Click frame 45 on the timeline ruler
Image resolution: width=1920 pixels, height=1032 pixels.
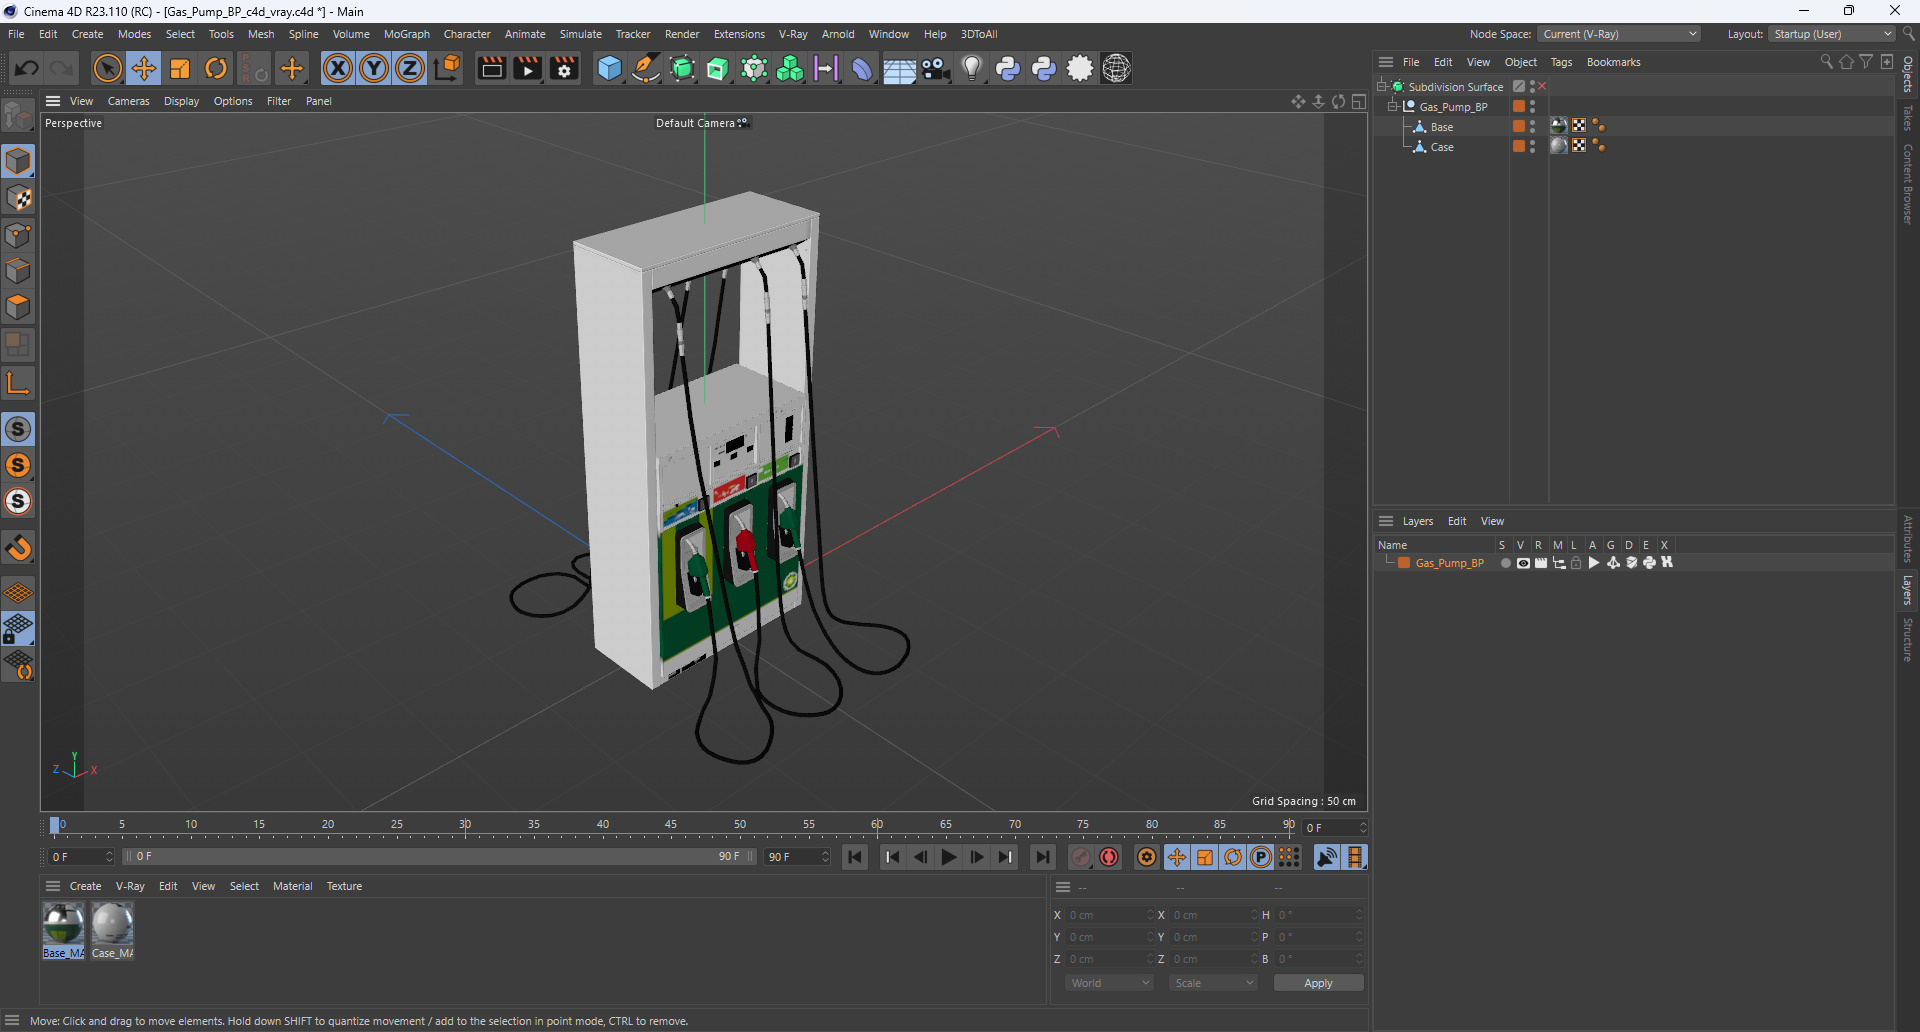coord(671,825)
